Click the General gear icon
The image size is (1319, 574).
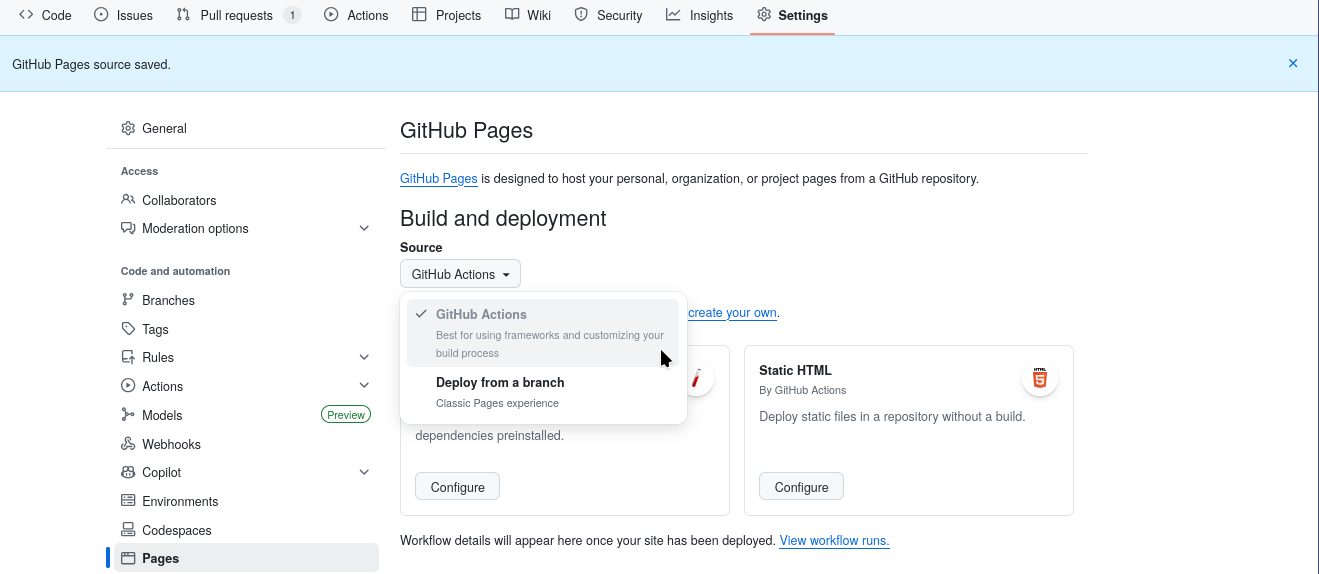pyautogui.click(x=128, y=128)
